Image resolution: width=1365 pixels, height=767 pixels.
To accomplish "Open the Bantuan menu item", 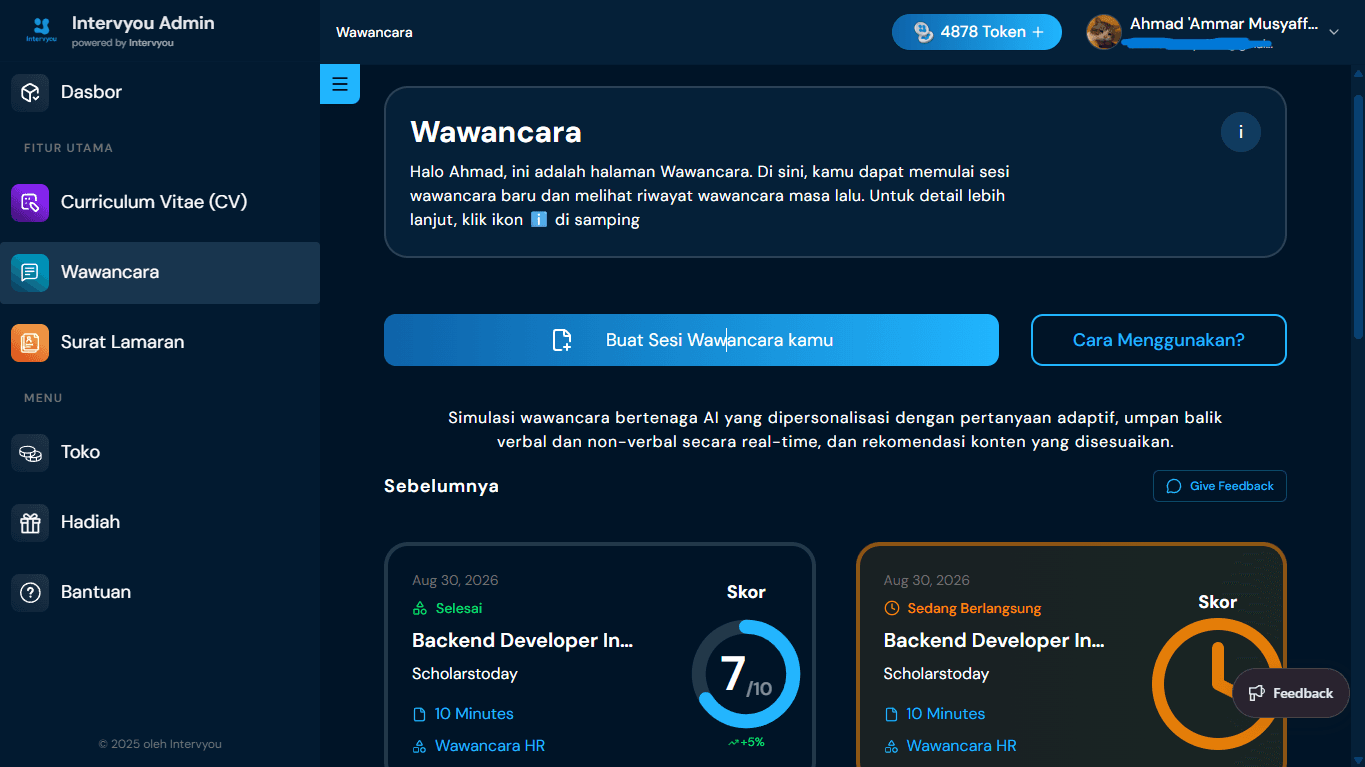I will (x=160, y=592).
